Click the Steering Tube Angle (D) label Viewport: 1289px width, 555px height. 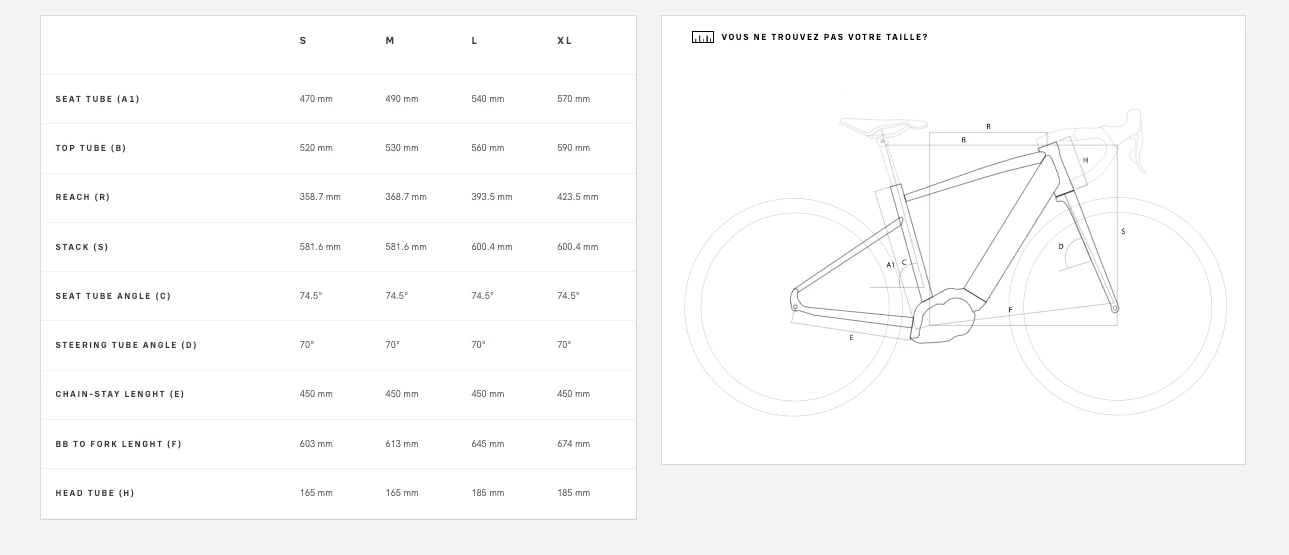pyautogui.click(x=126, y=345)
